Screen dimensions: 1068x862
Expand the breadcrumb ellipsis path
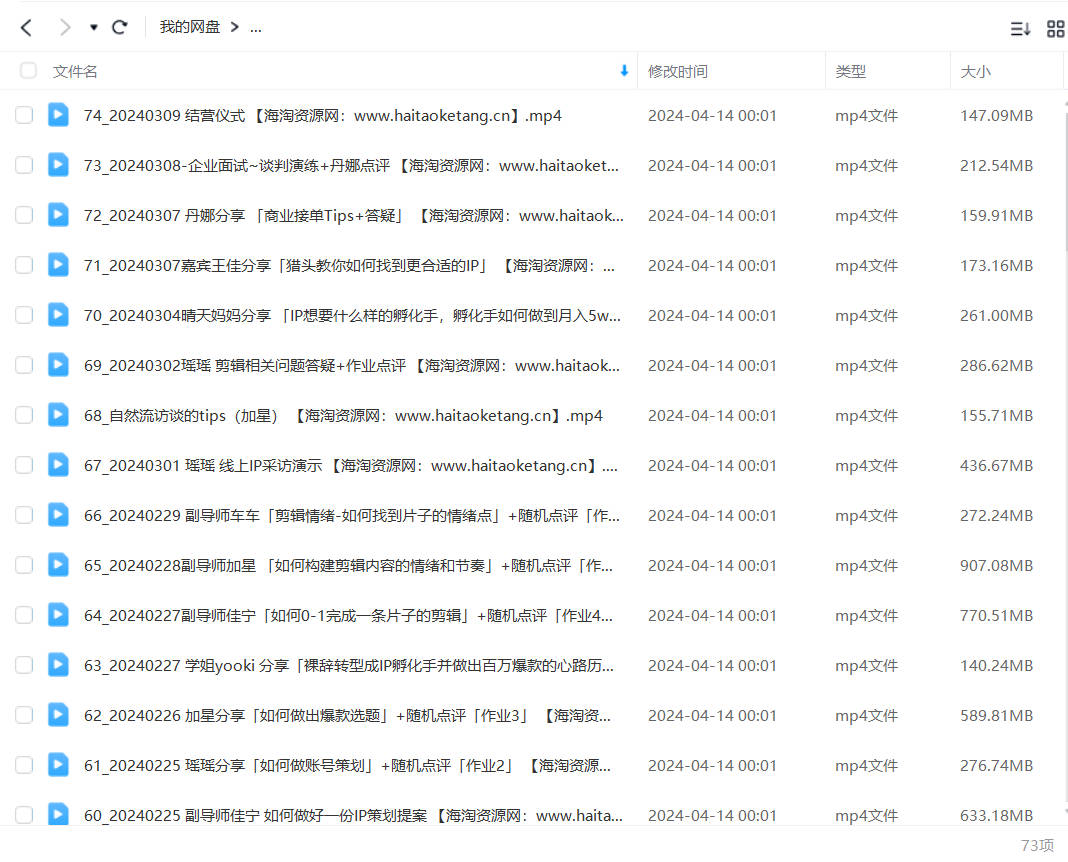pyautogui.click(x=255, y=28)
